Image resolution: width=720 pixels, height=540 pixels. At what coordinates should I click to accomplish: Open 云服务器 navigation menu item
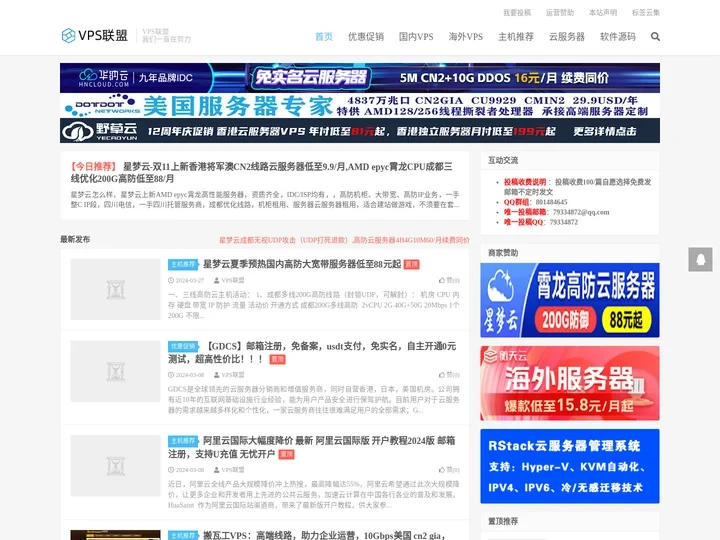click(x=567, y=37)
